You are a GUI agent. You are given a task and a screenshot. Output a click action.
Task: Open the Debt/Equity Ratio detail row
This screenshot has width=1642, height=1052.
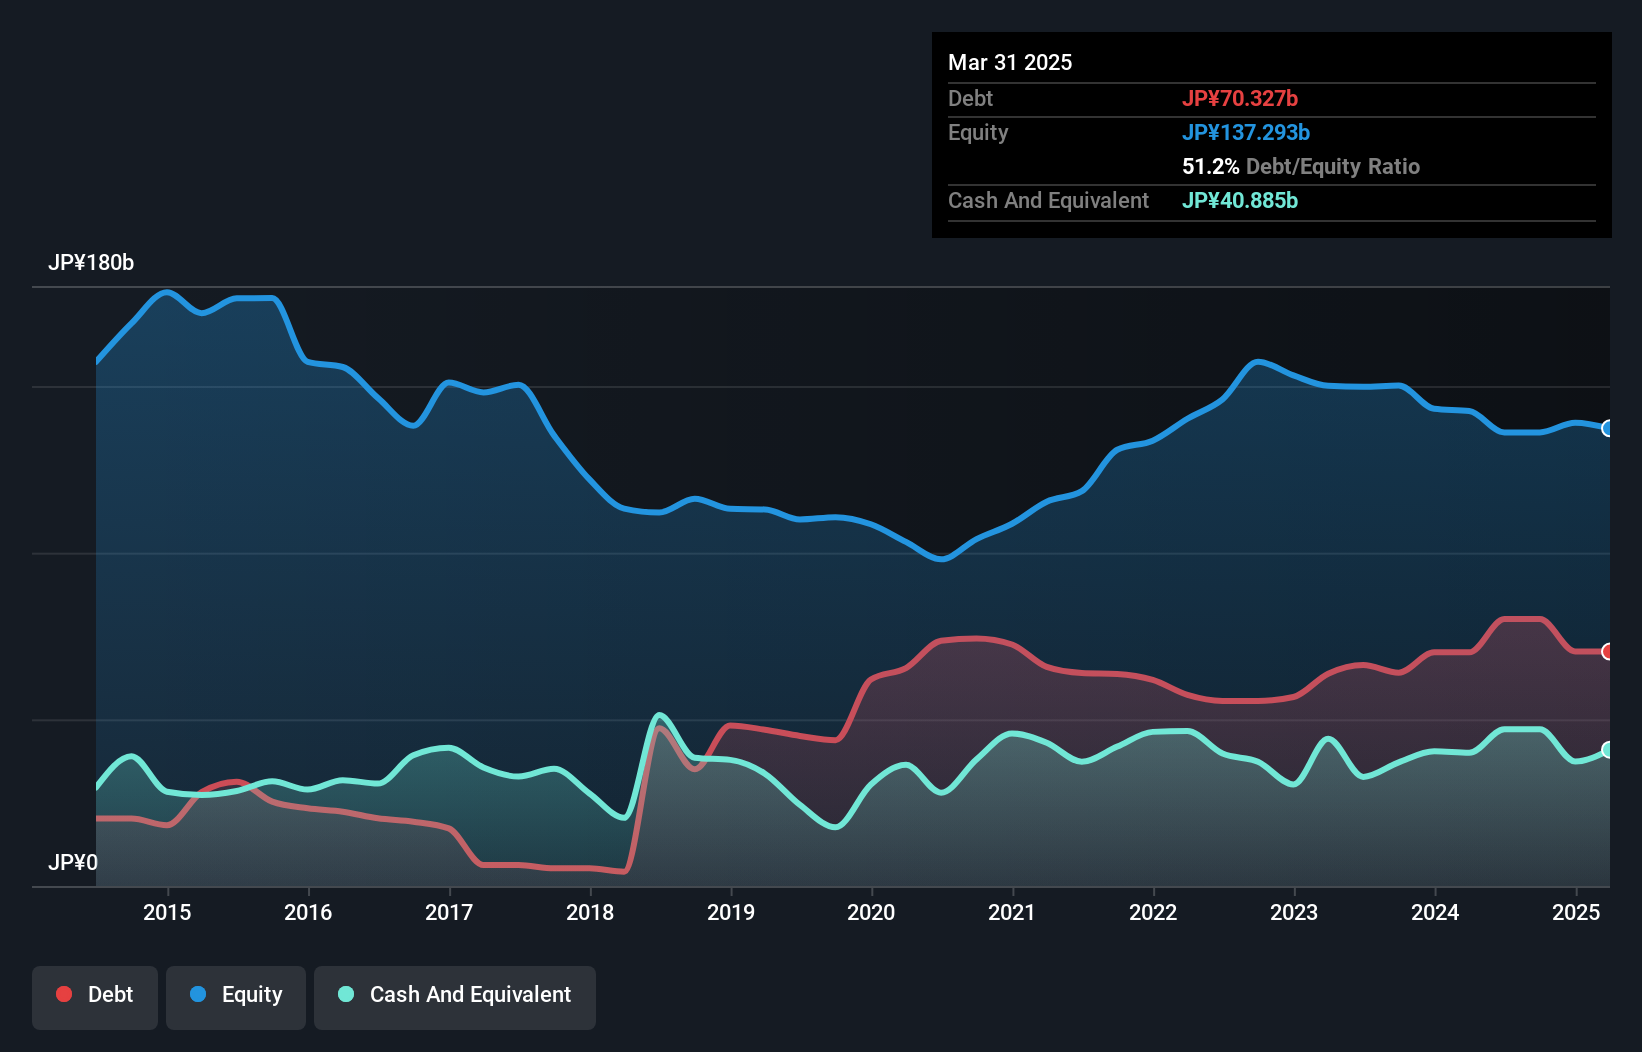(x=1301, y=166)
